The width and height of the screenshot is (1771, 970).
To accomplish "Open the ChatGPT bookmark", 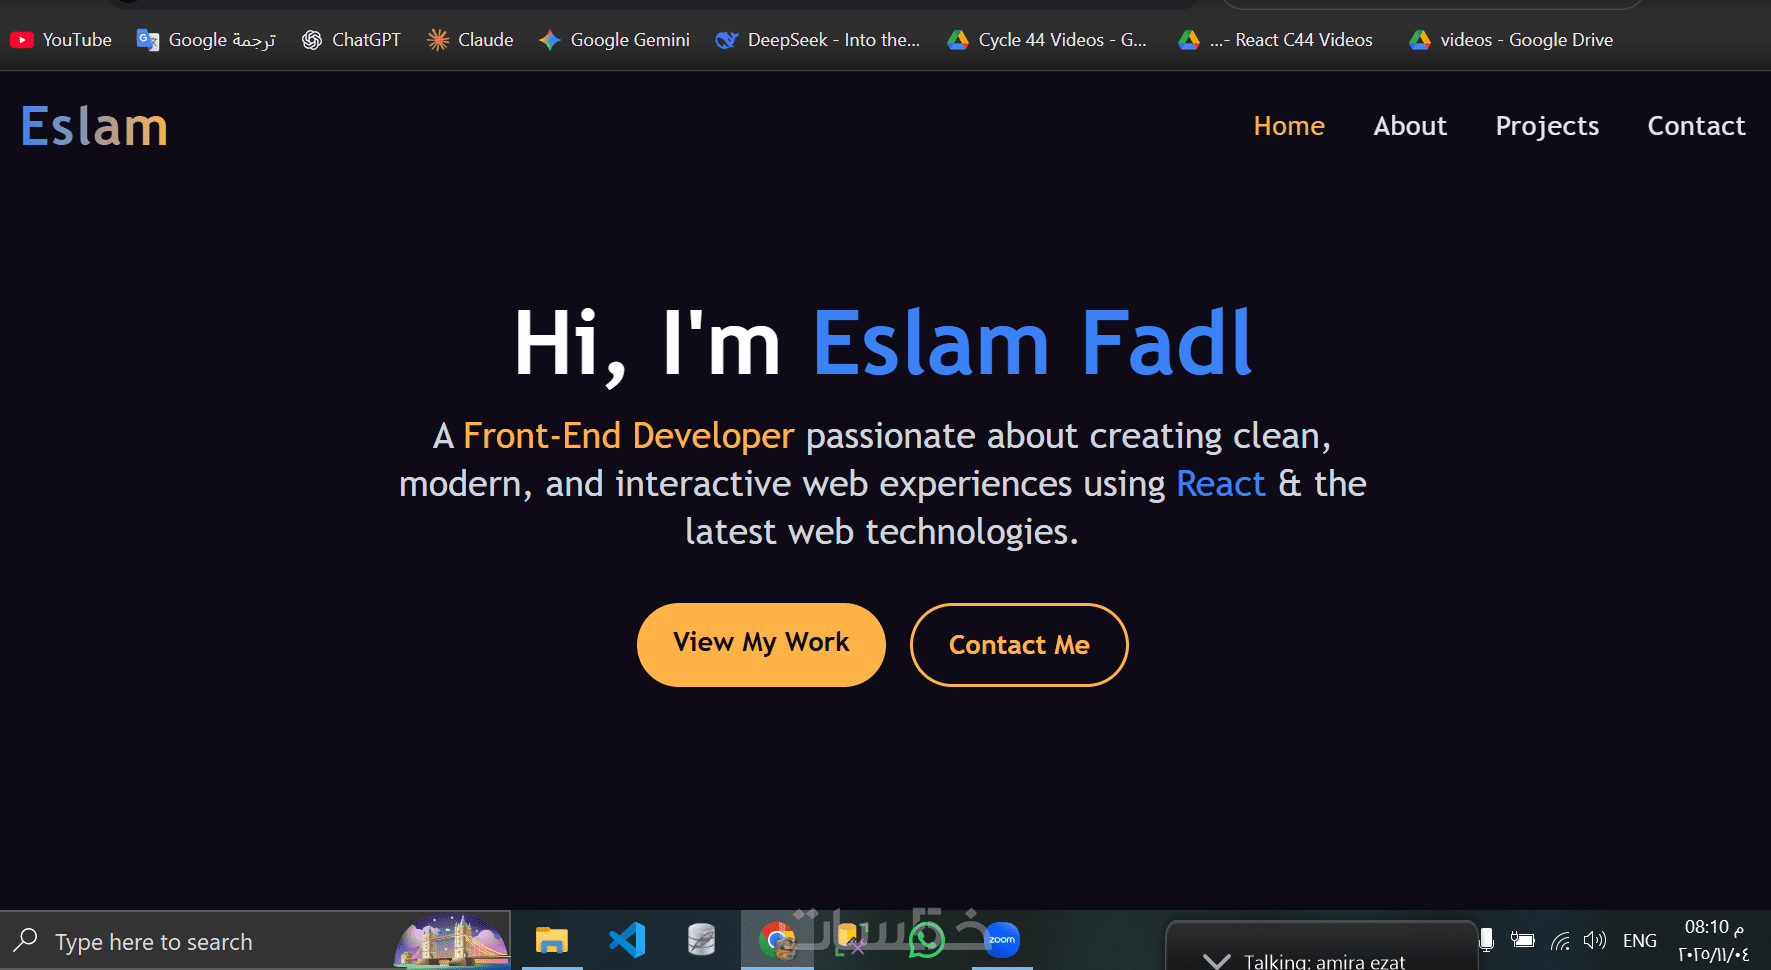I will (351, 40).
